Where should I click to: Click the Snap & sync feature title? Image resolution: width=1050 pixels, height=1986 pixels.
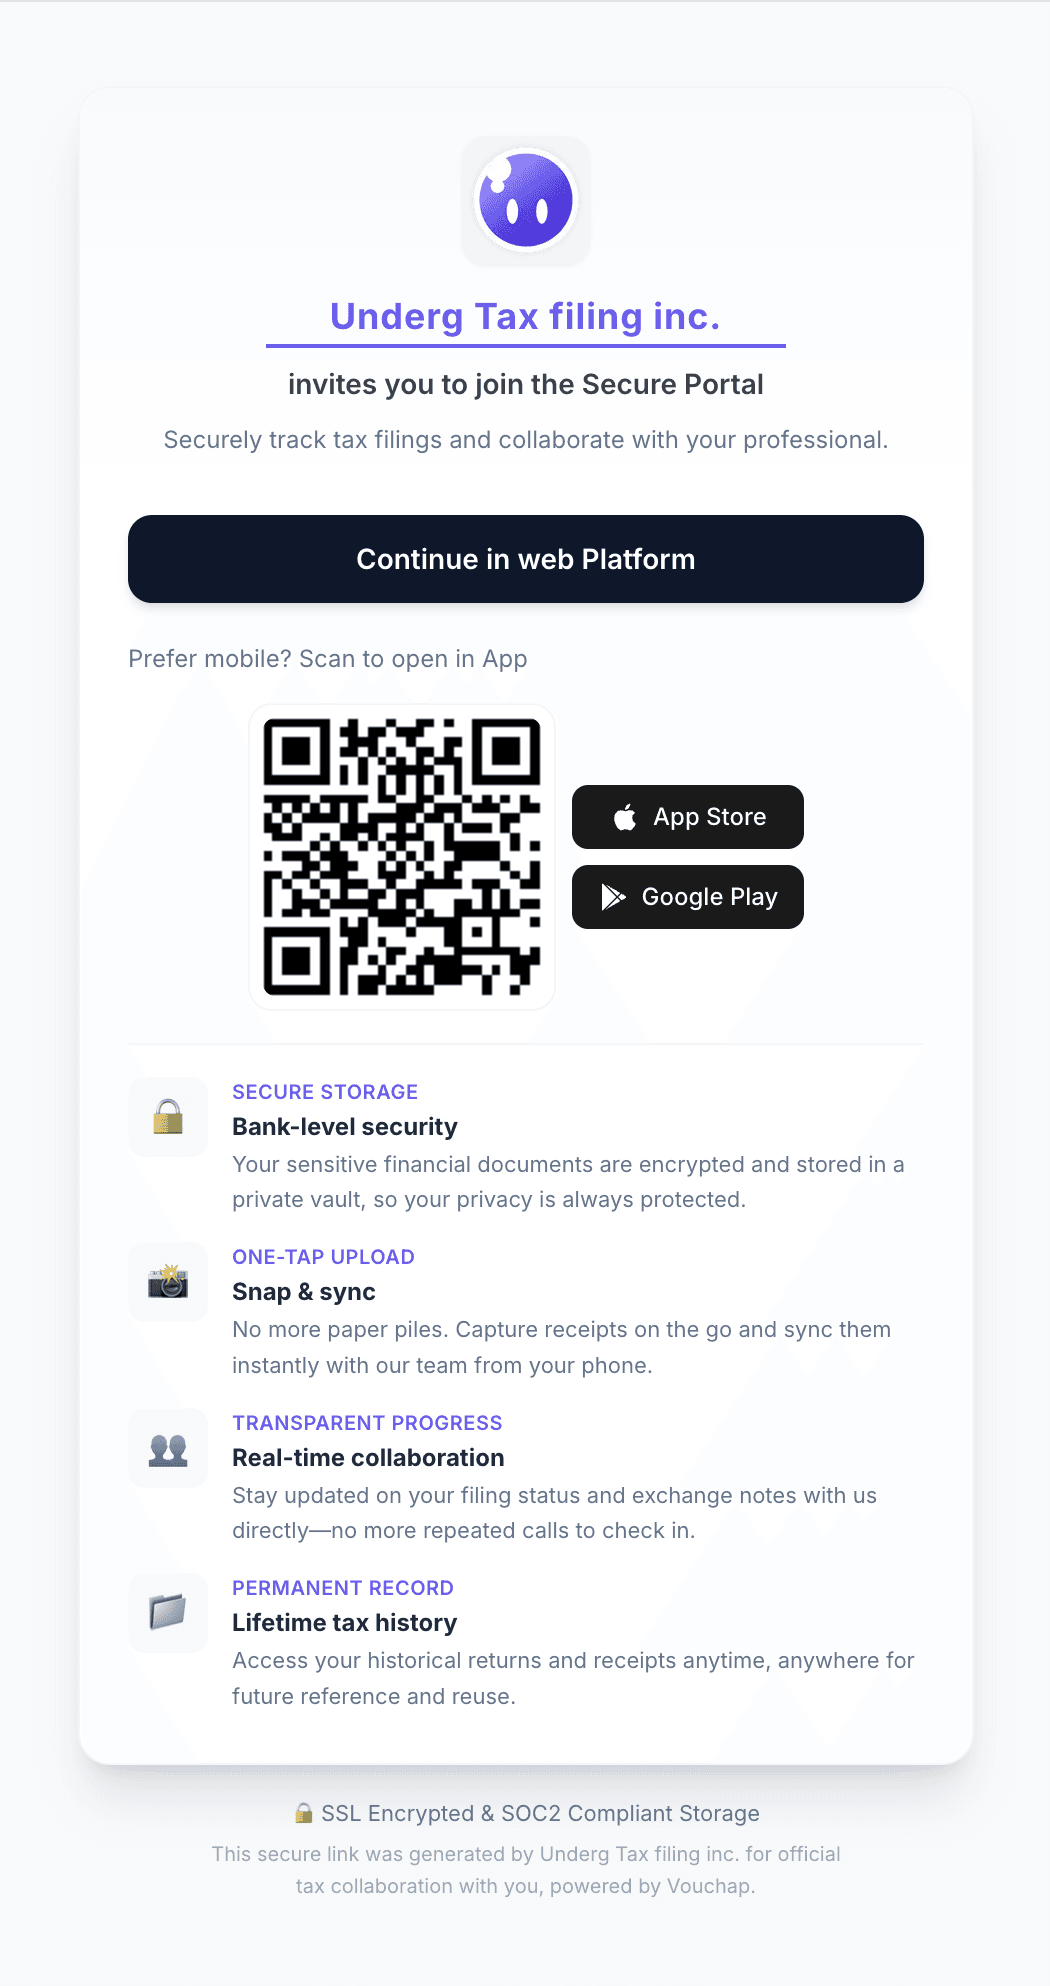[x=303, y=1292]
